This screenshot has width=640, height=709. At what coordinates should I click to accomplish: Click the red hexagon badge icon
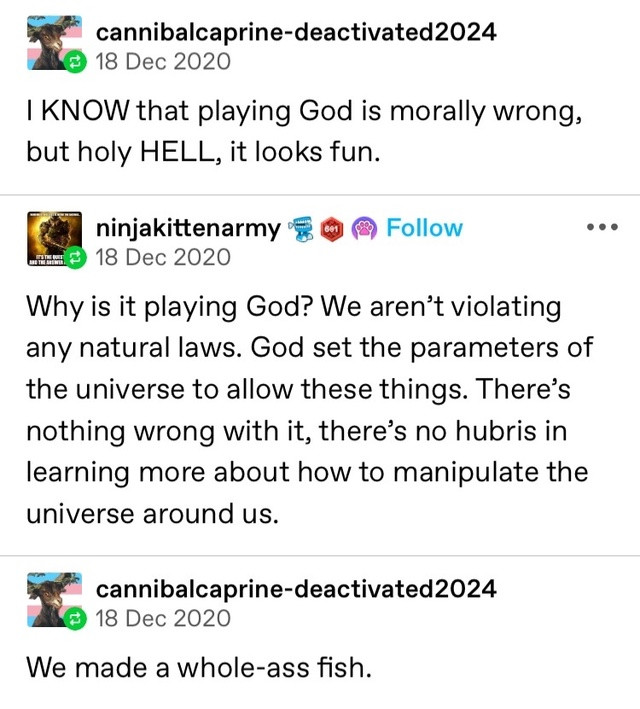[x=332, y=228]
